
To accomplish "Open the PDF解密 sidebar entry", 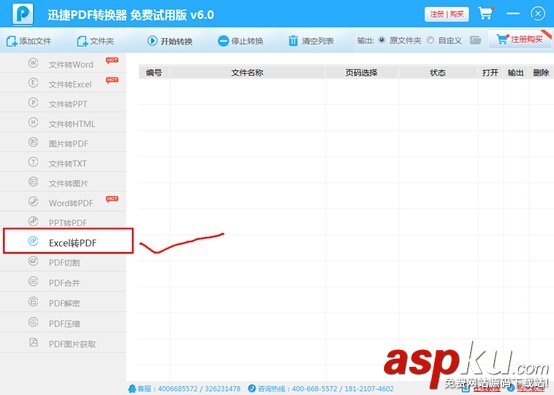I will (63, 302).
